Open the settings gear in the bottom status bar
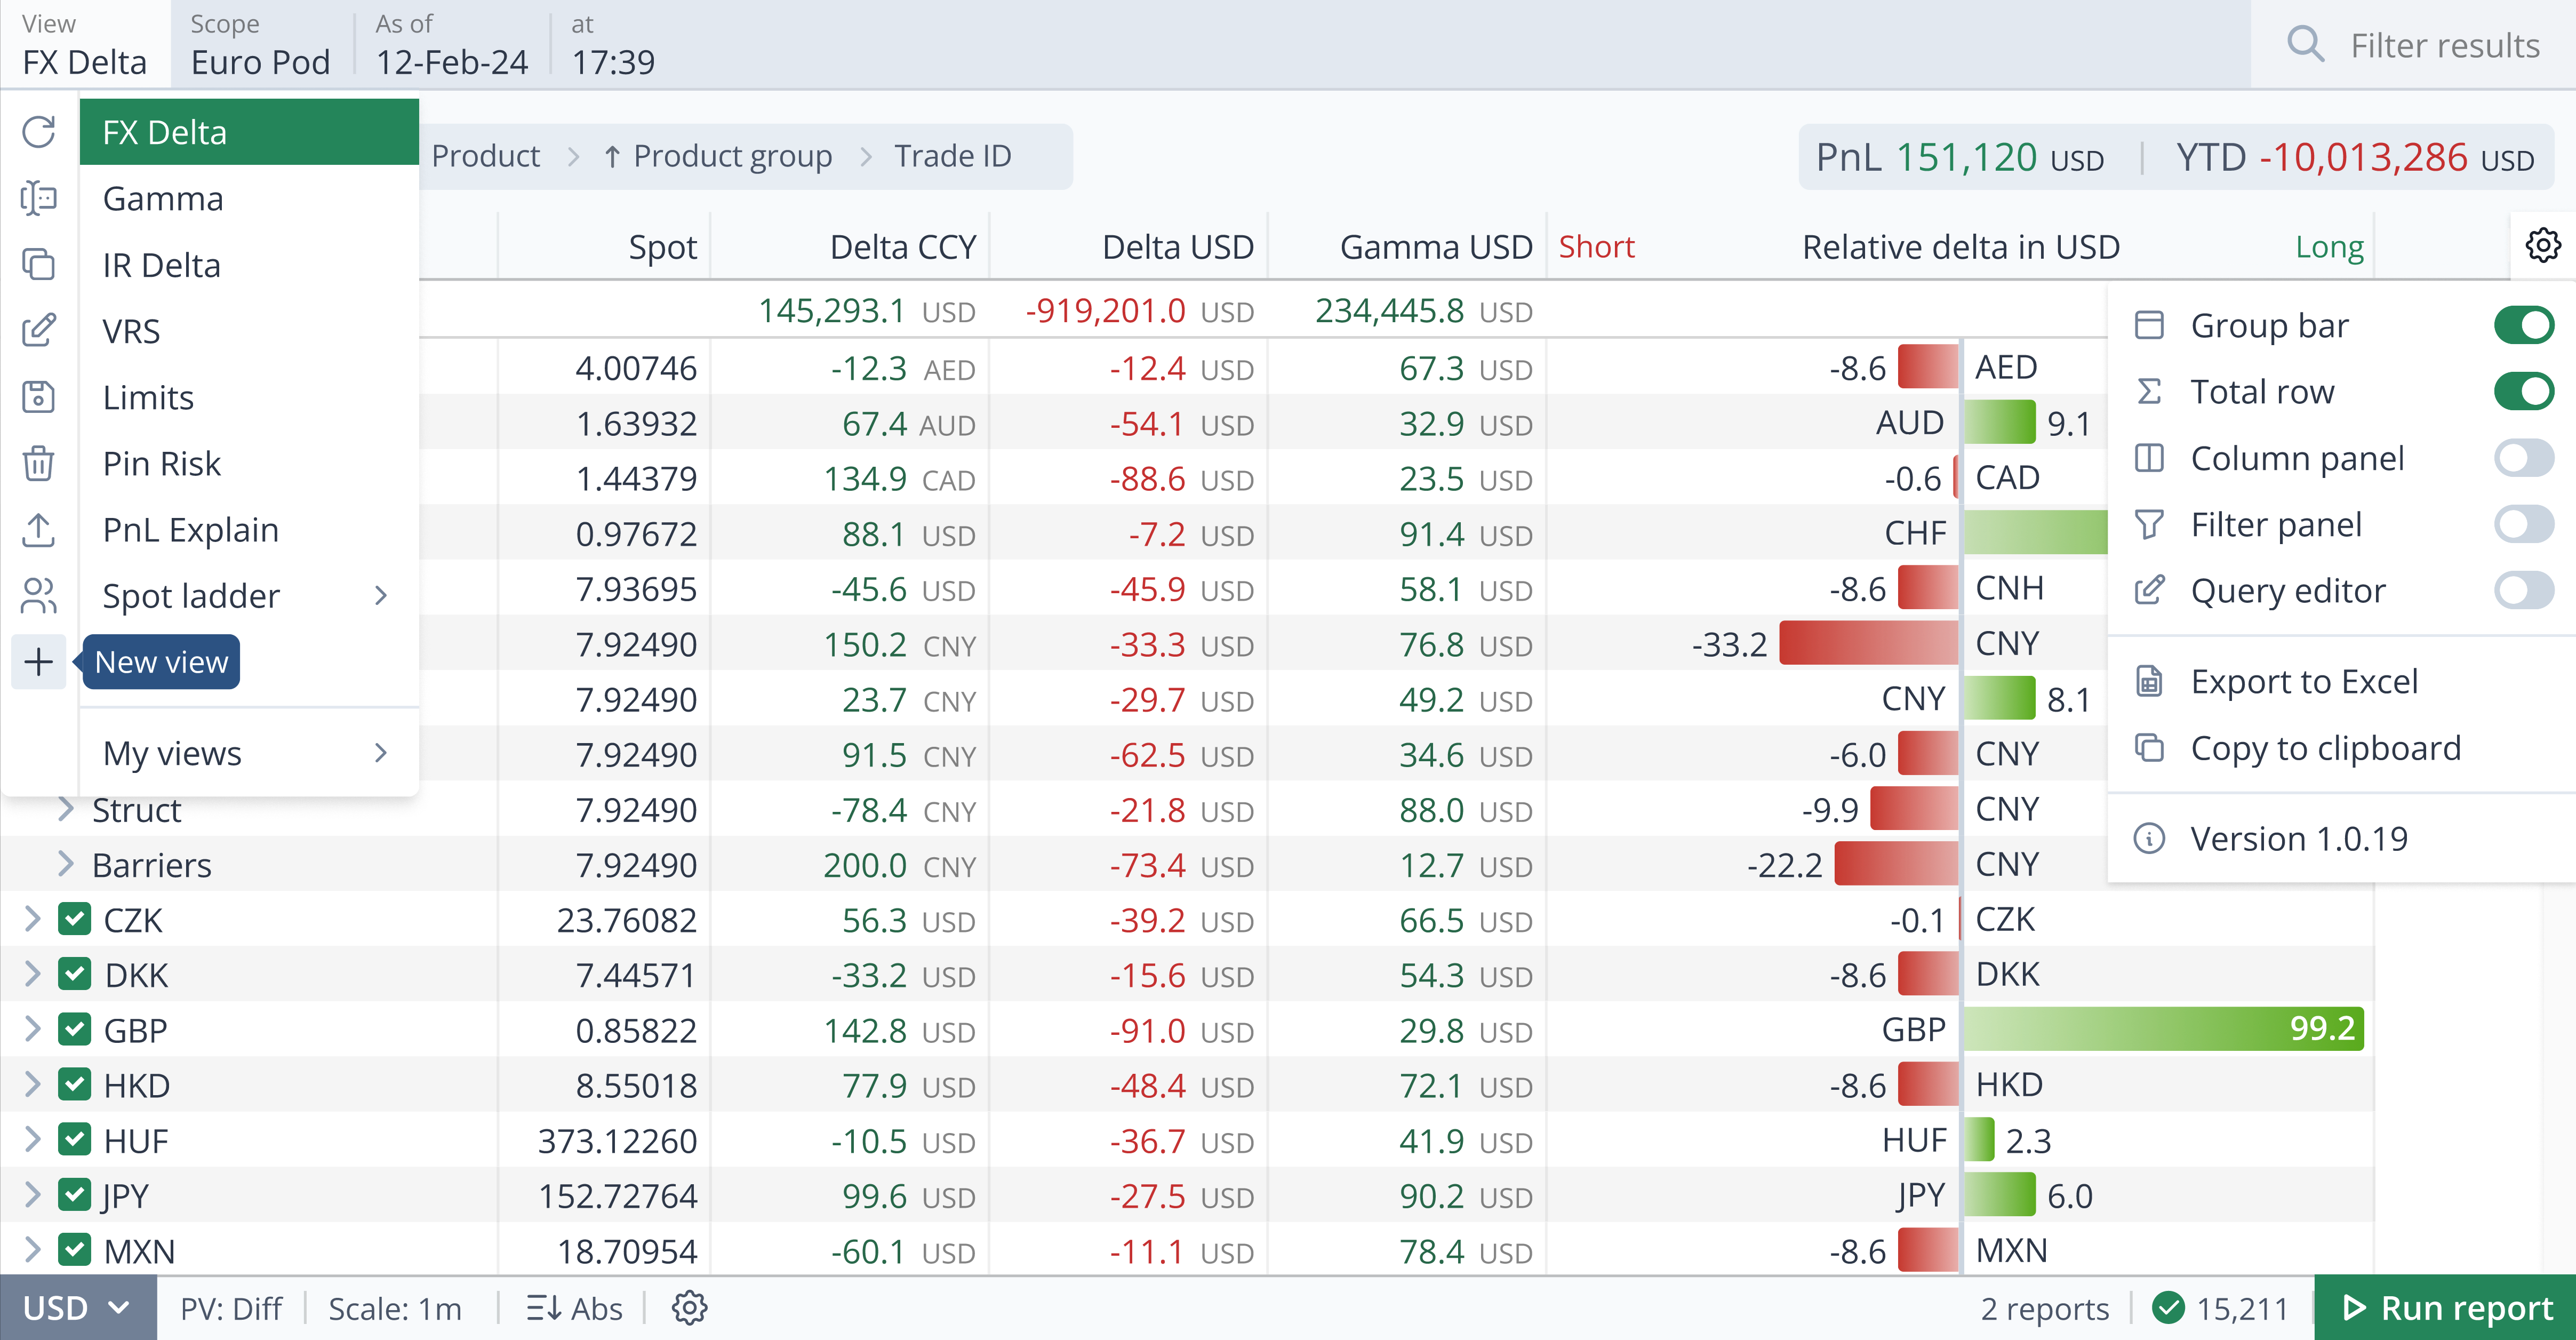 coord(689,1307)
